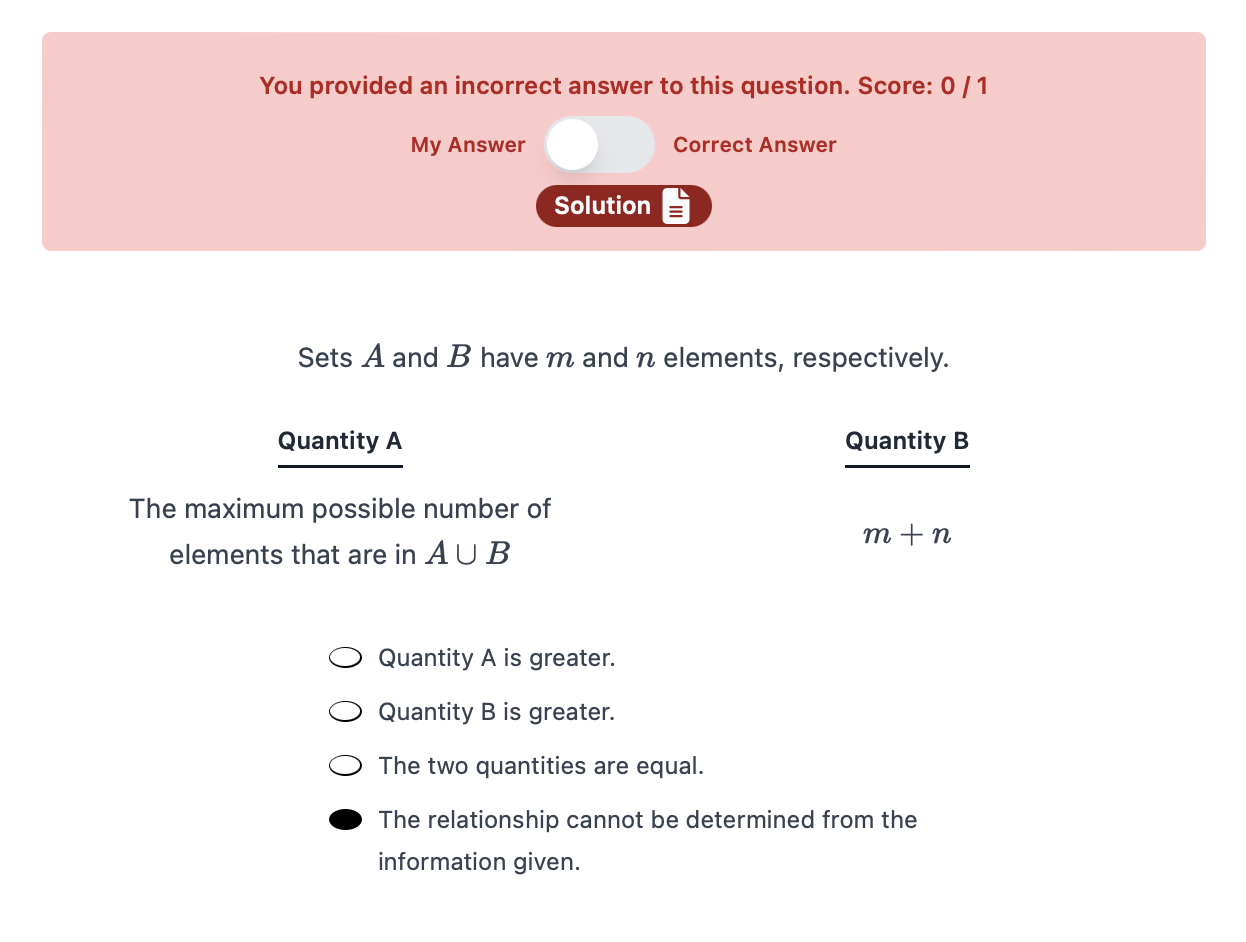Viewport: 1246px width, 942px height.
Task: Click the A ∪ B math expression
Action: pos(467,555)
